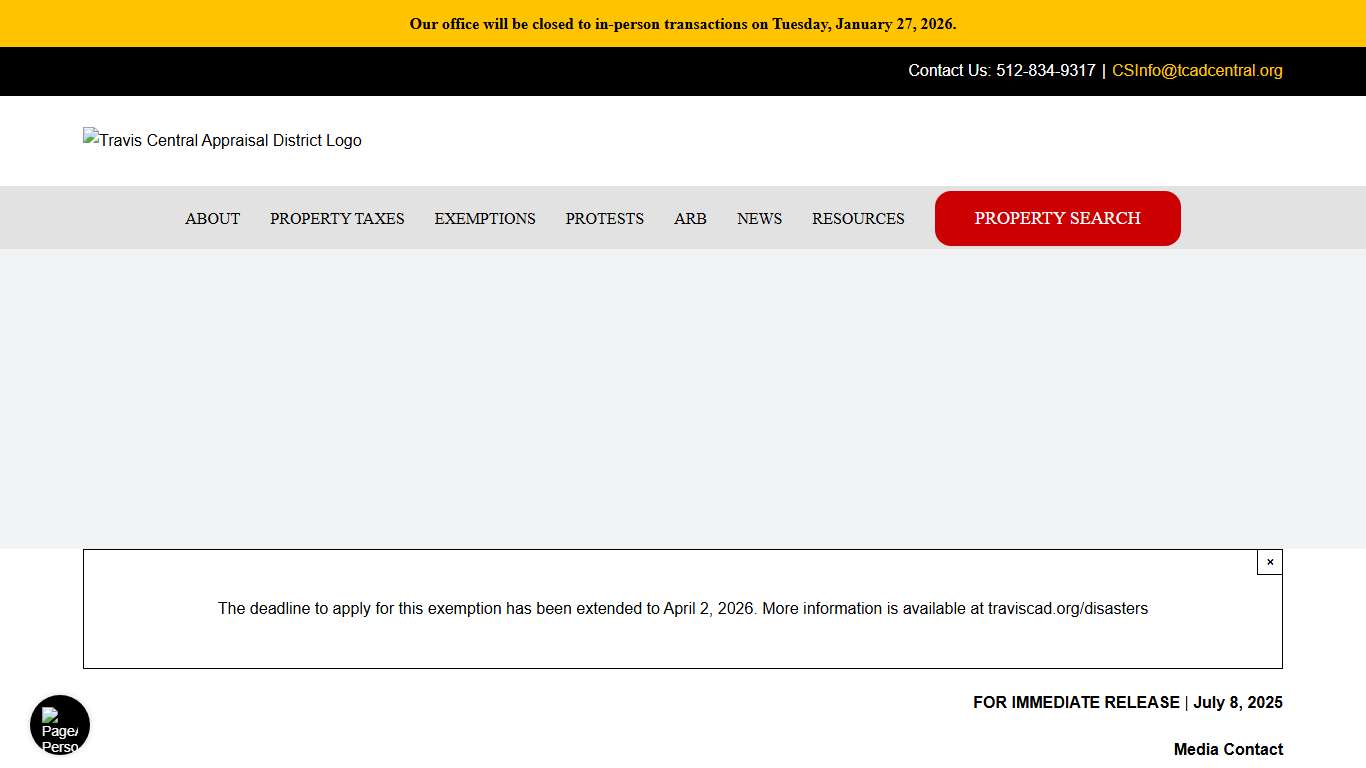1366x768 pixels.
Task: Open the Page Assist accessibility widget
Action: coord(60,725)
